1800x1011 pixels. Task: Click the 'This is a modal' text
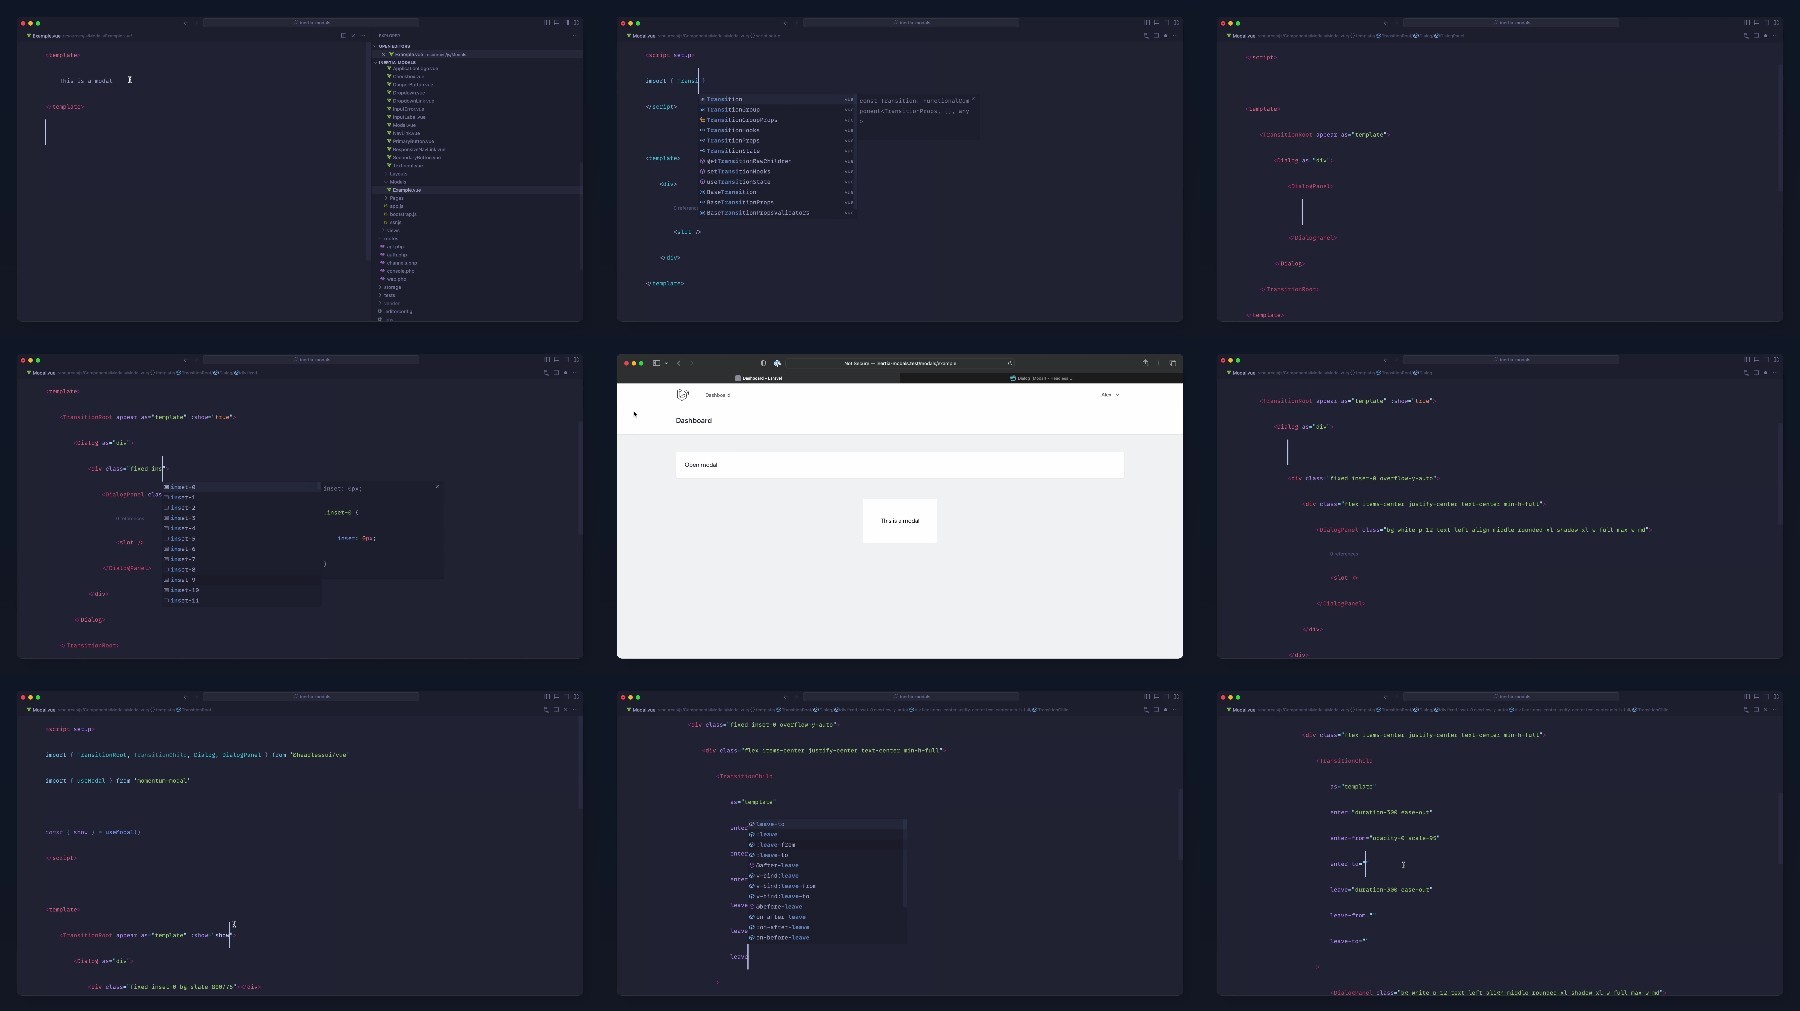click(900, 521)
